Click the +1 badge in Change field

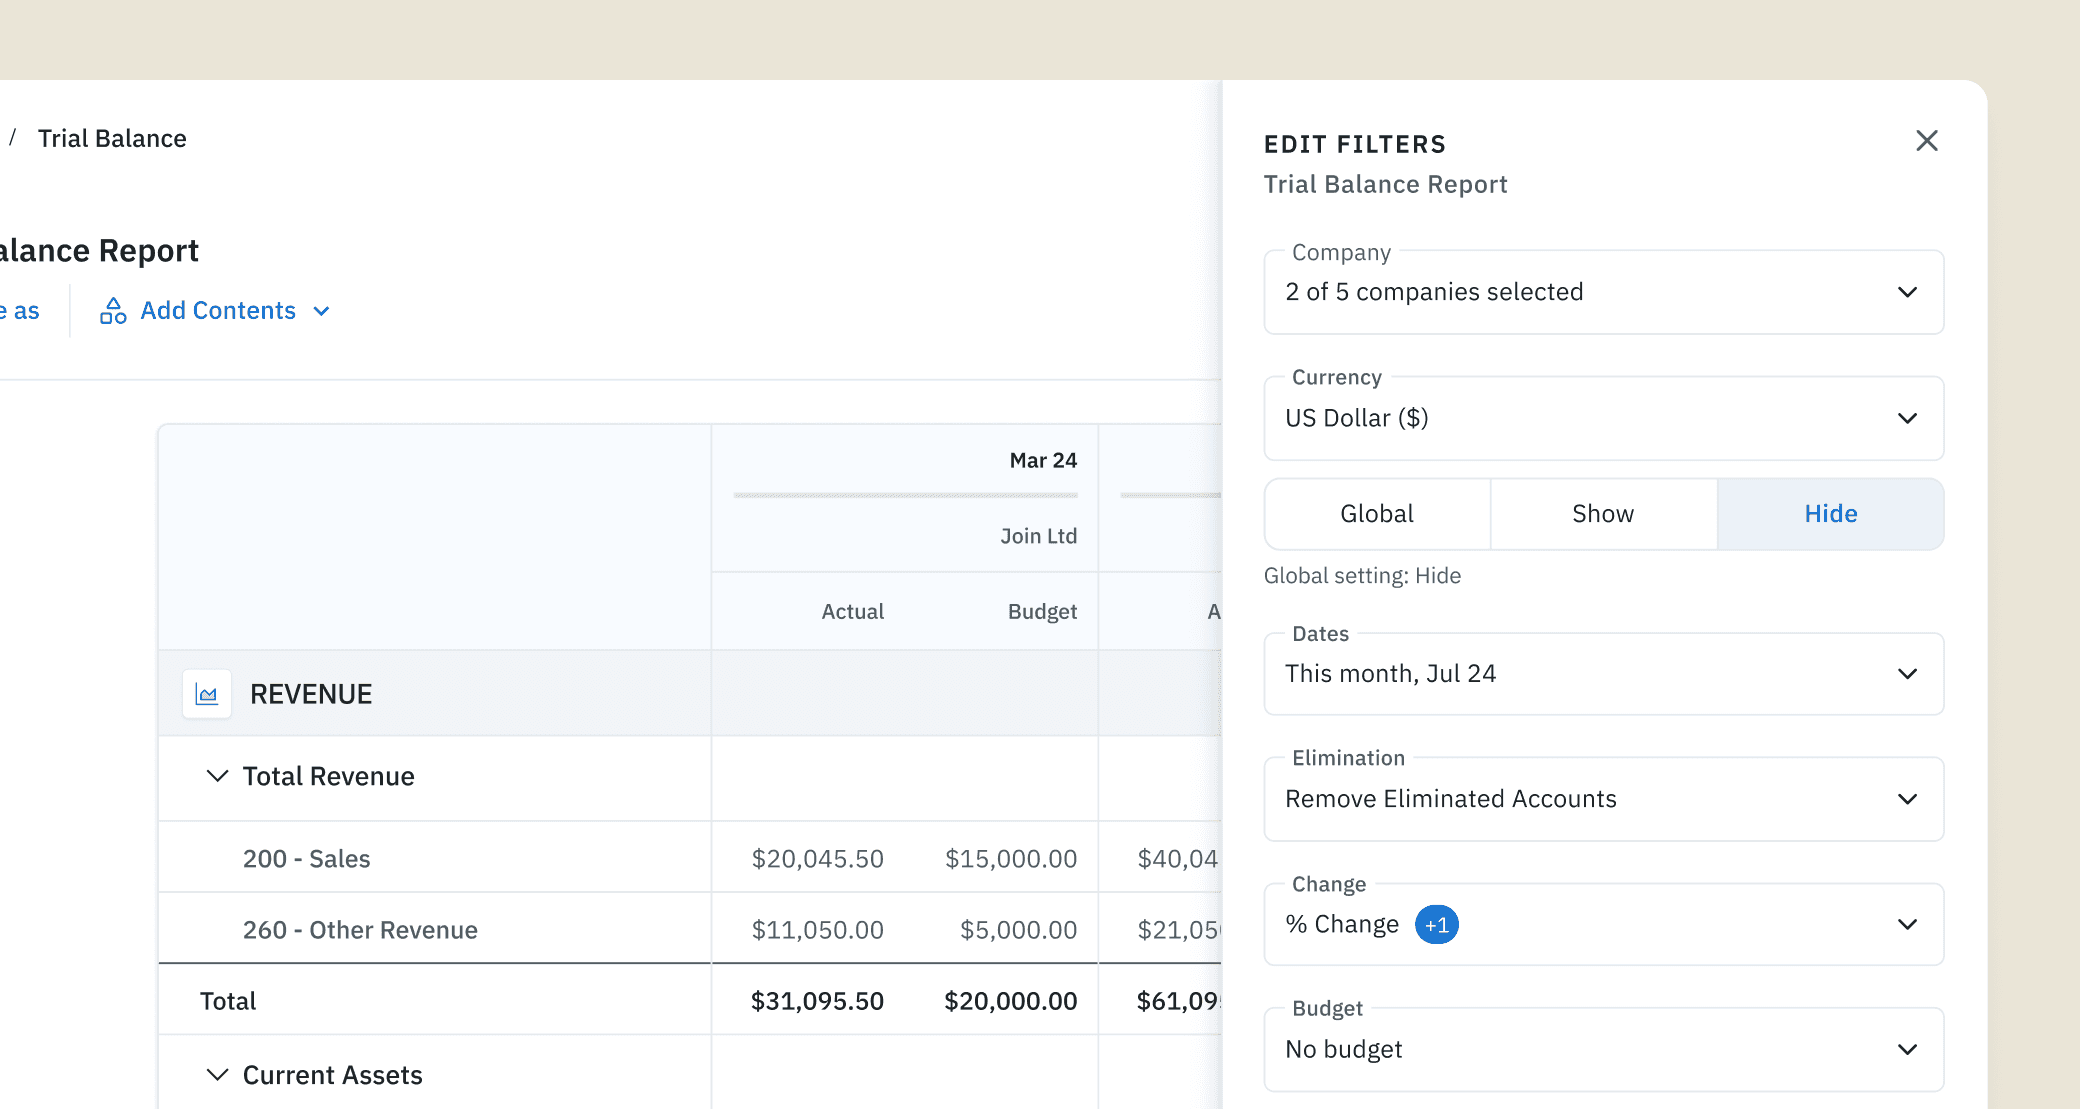(1436, 925)
